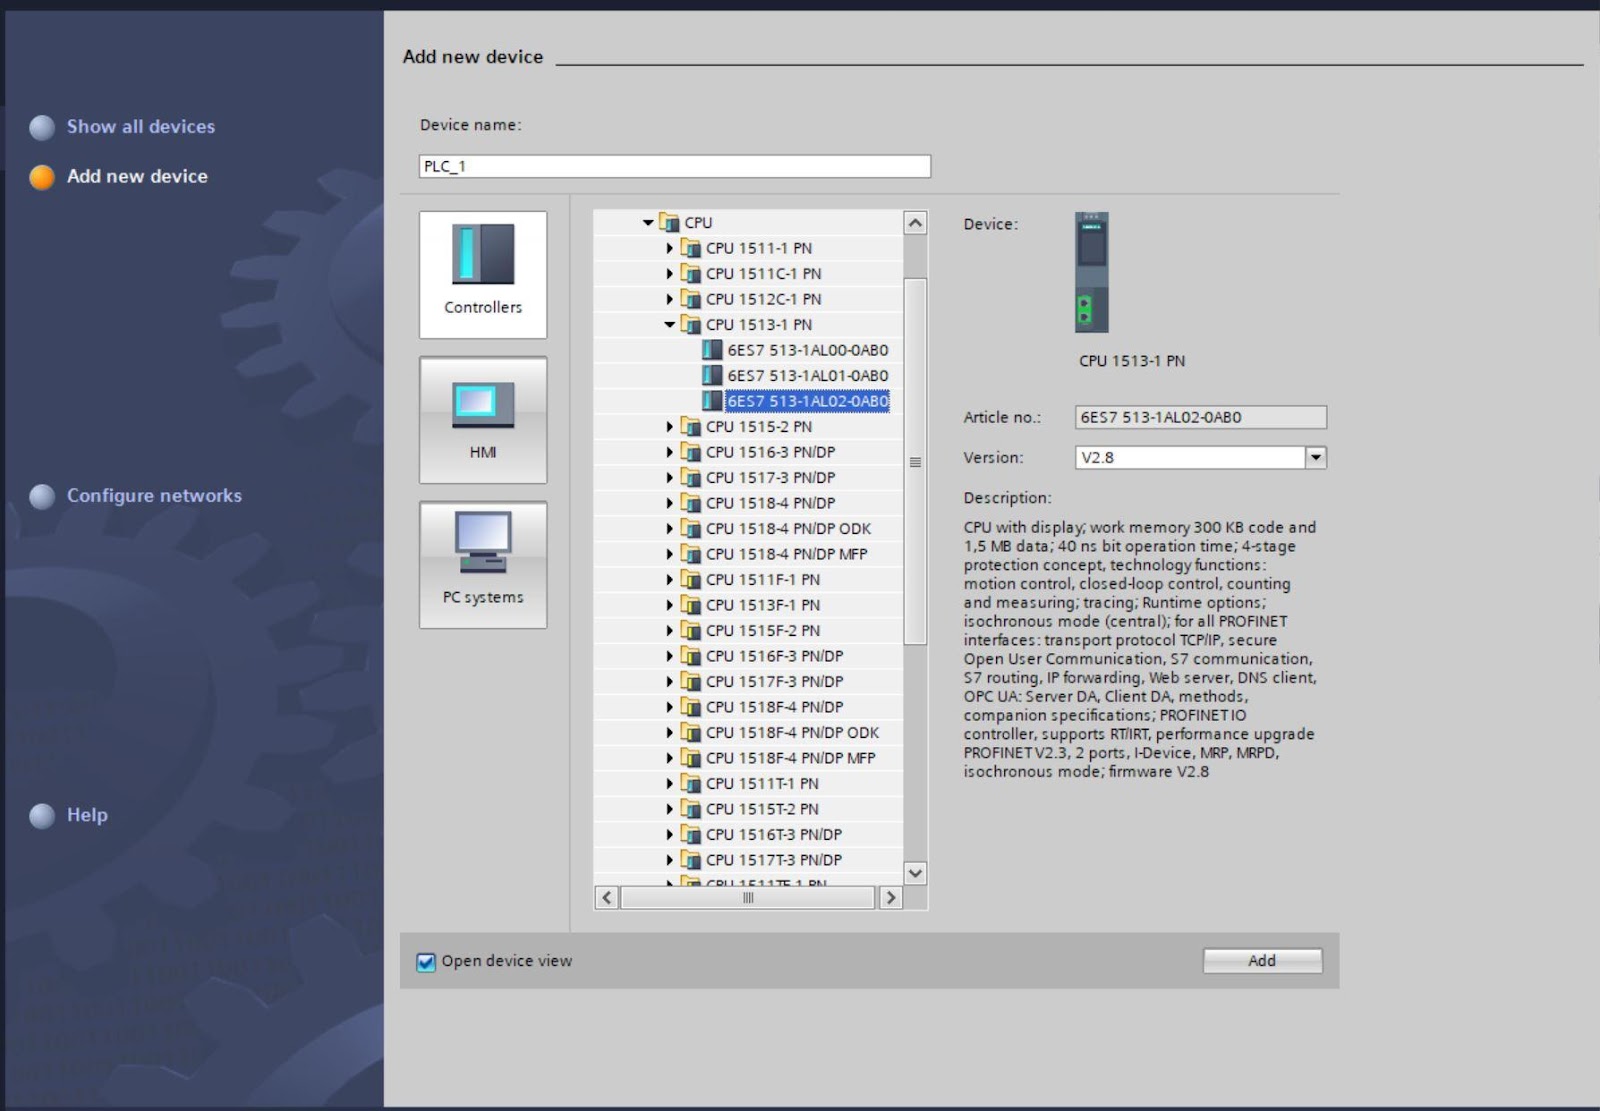Viewport: 1600px width, 1111px height.
Task: Select the CPU 1511T-1 PN row
Action: (x=748, y=784)
